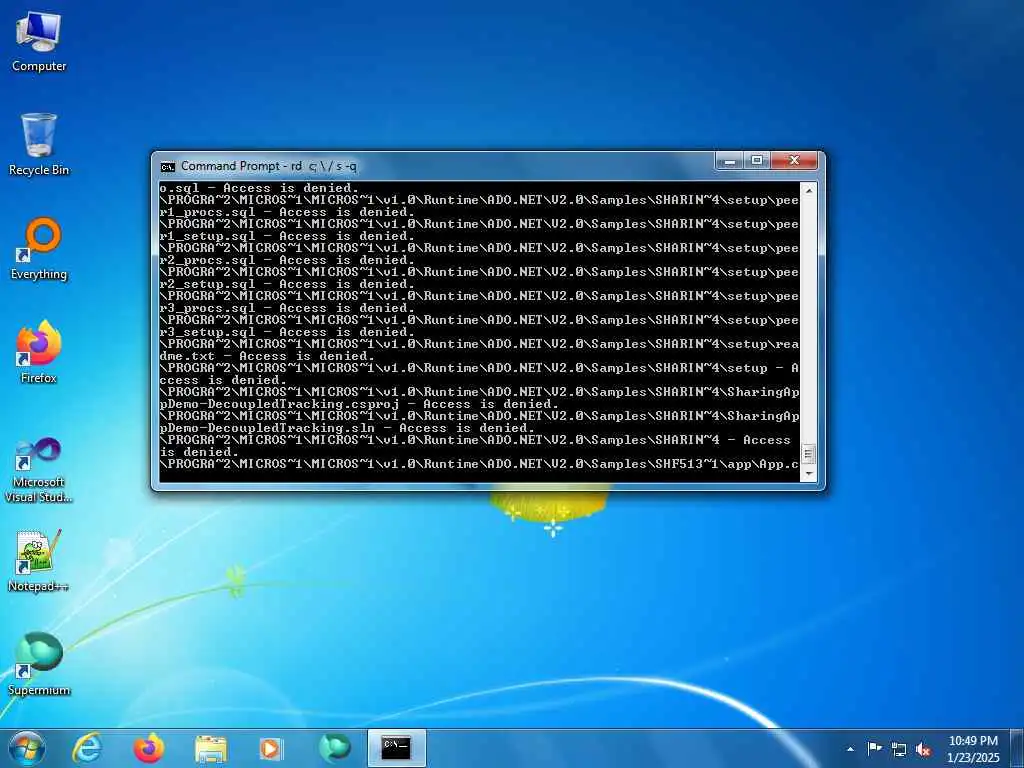The image size is (1024, 768).
Task: Open Microsoft Visual Studio desktop shortcut
Action: 39,470
